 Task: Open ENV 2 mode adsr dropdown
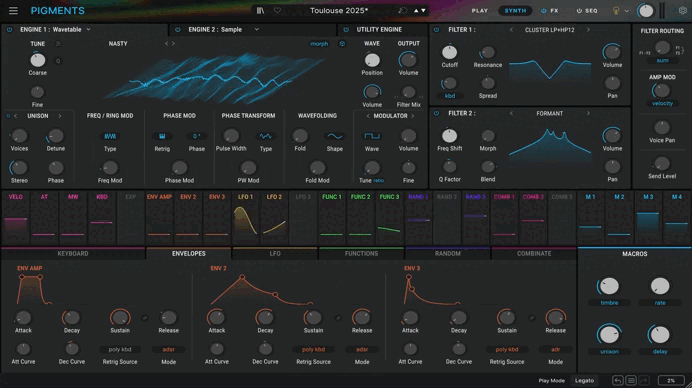click(362, 350)
